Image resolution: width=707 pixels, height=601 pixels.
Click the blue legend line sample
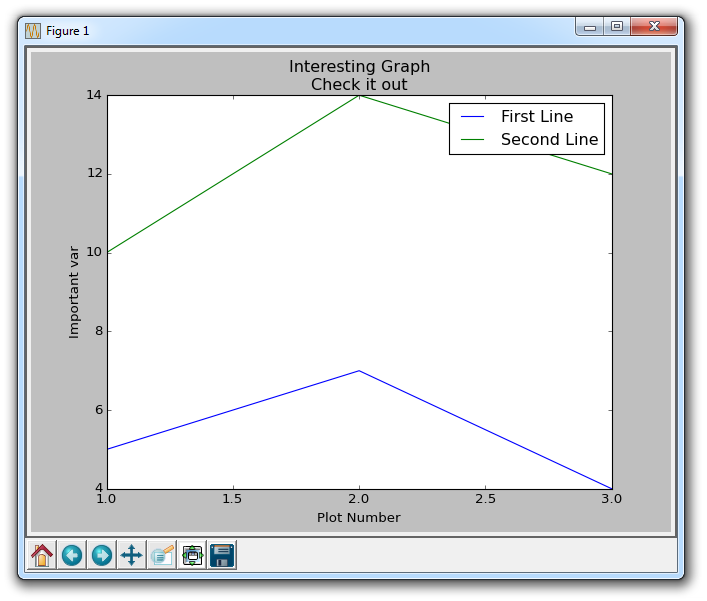[472, 117]
